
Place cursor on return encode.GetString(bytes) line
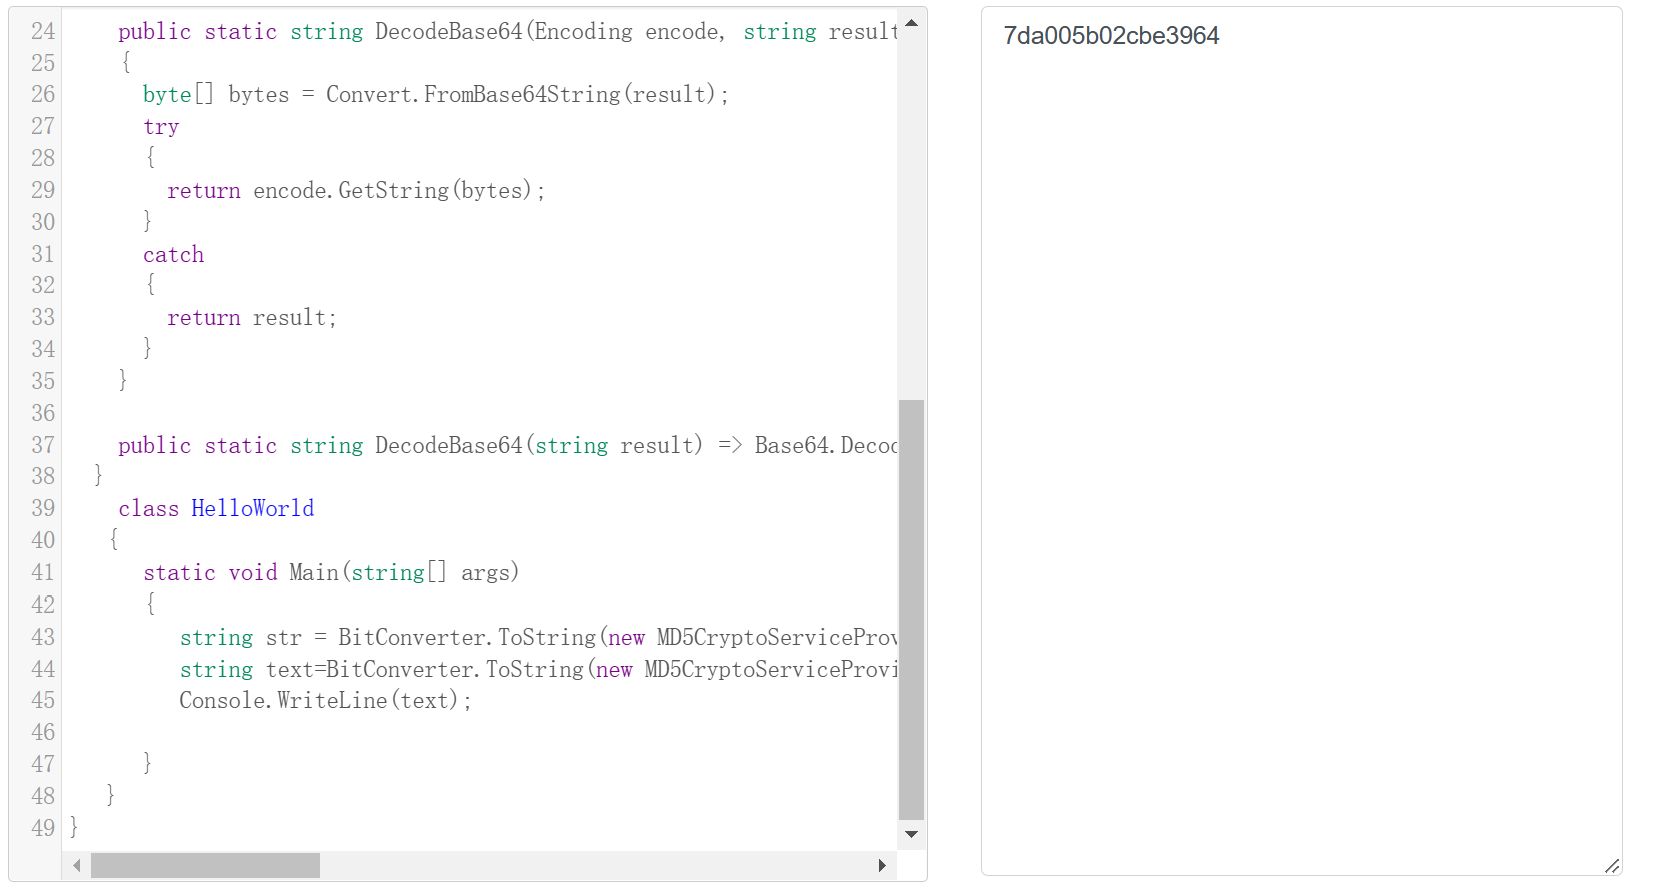pyautogui.click(x=355, y=191)
